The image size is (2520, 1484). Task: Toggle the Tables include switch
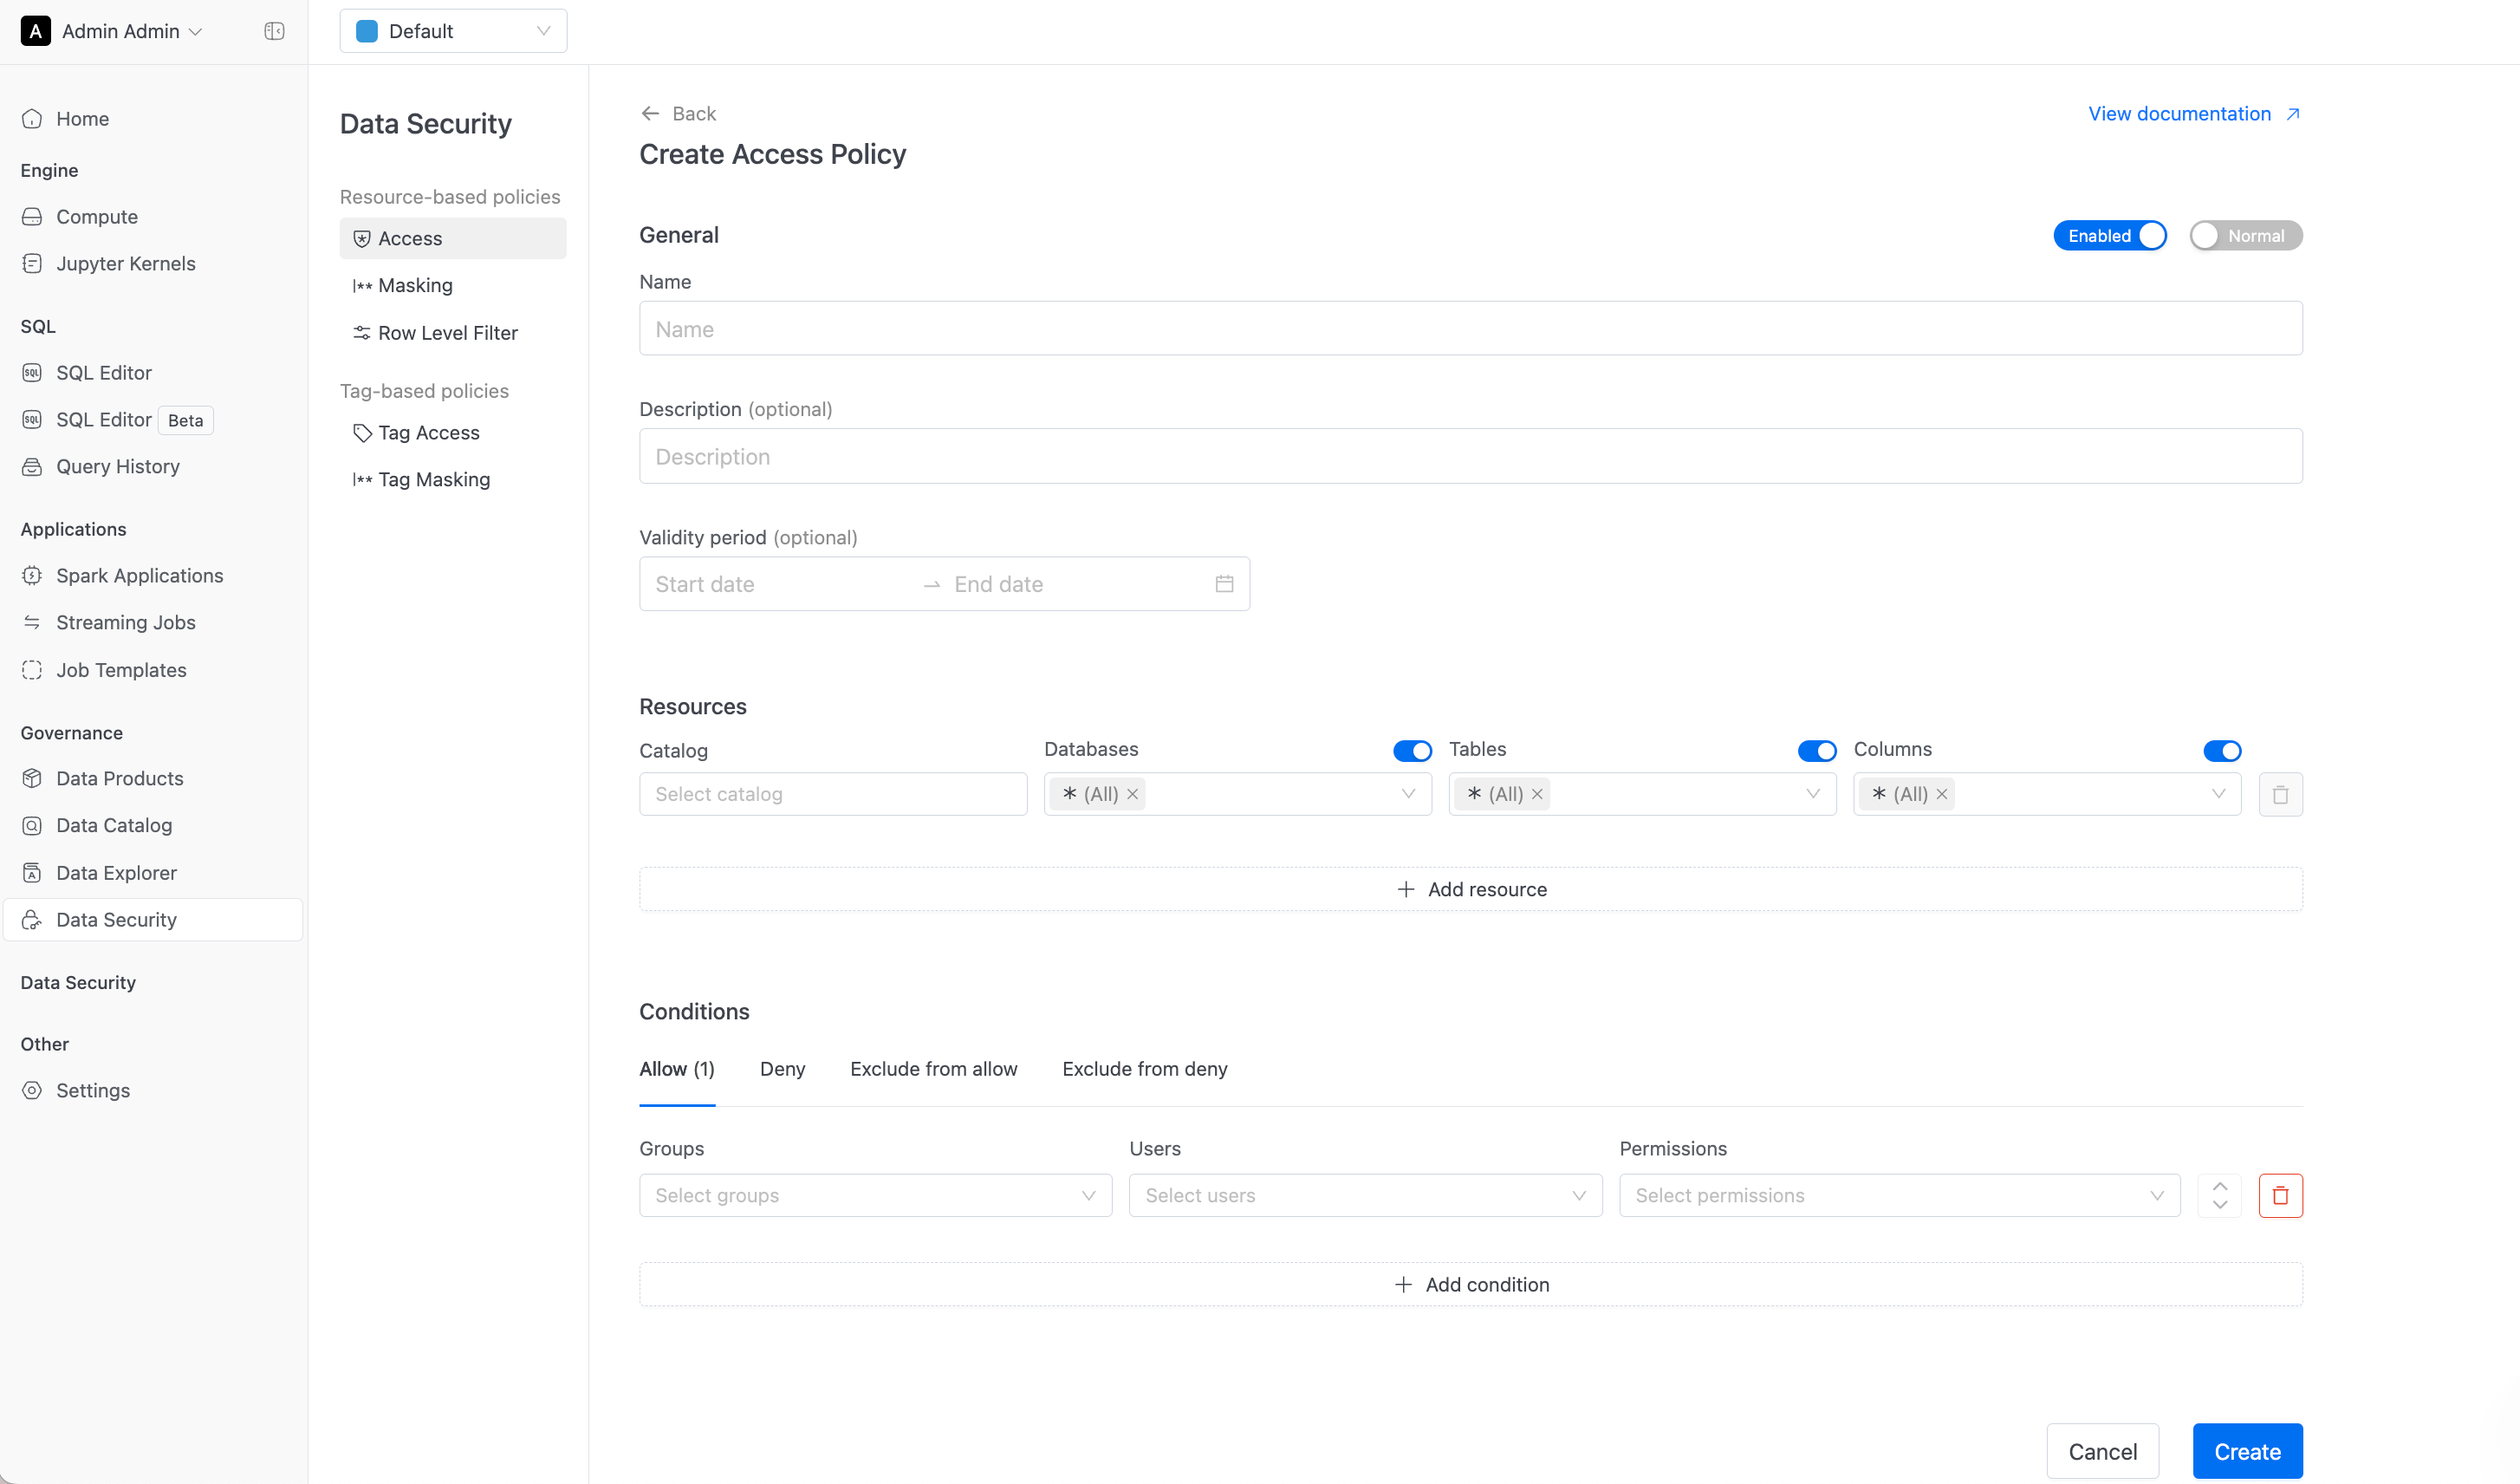[x=1817, y=751]
